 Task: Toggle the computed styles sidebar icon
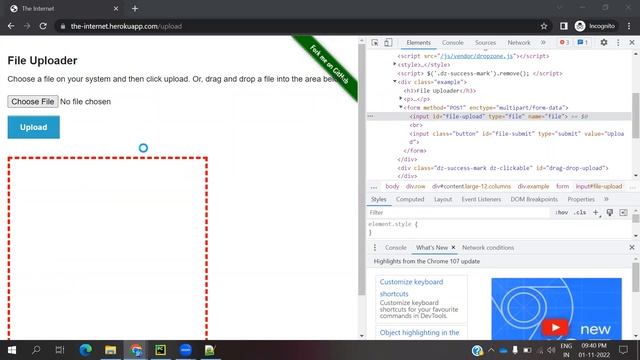[623, 212]
